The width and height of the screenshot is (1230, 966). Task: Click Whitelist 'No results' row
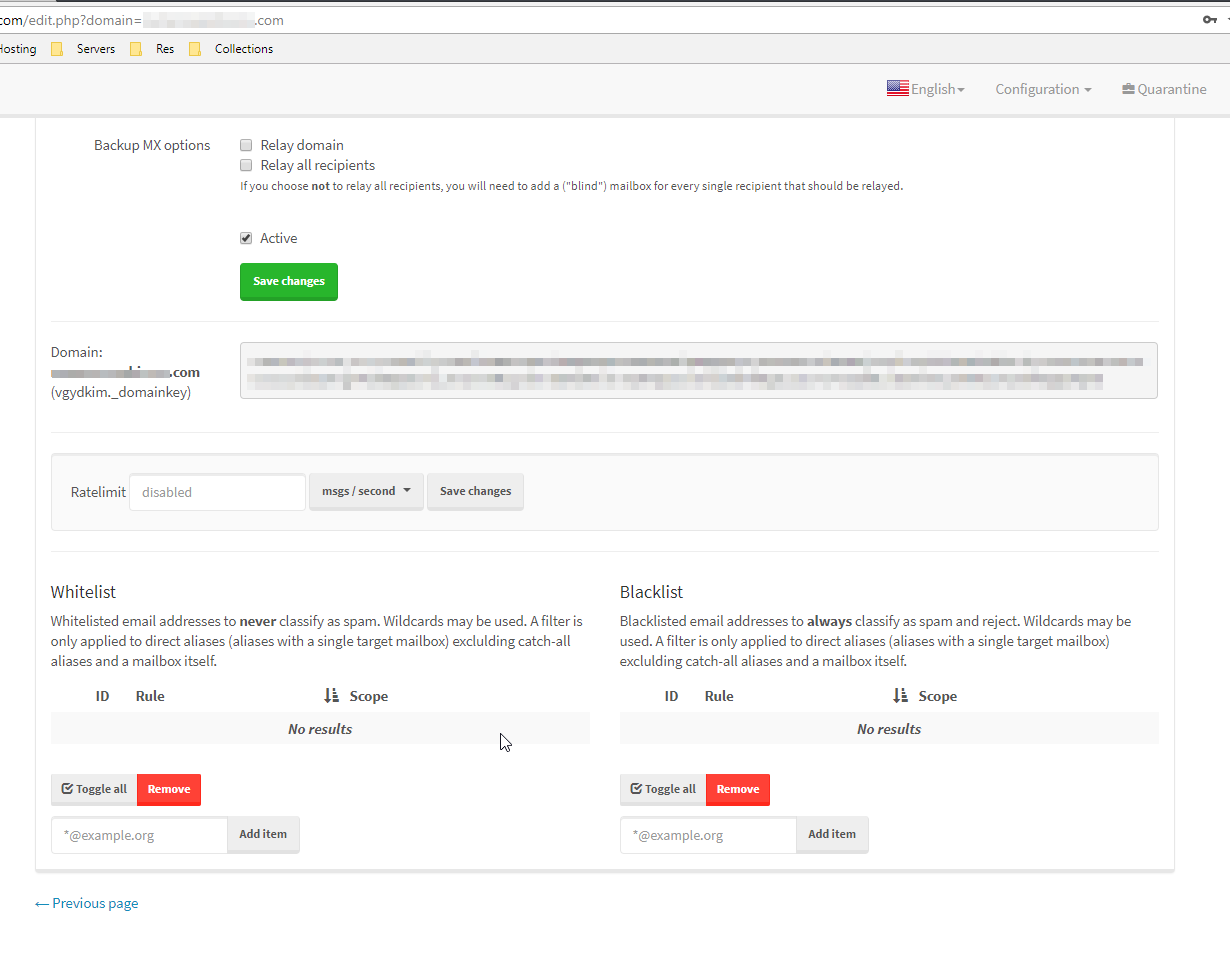pos(320,729)
